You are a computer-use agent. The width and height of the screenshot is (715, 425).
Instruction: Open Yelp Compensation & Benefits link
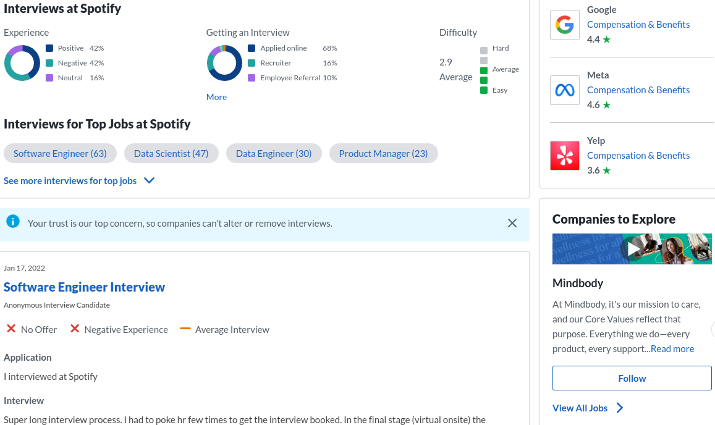click(638, 155)
